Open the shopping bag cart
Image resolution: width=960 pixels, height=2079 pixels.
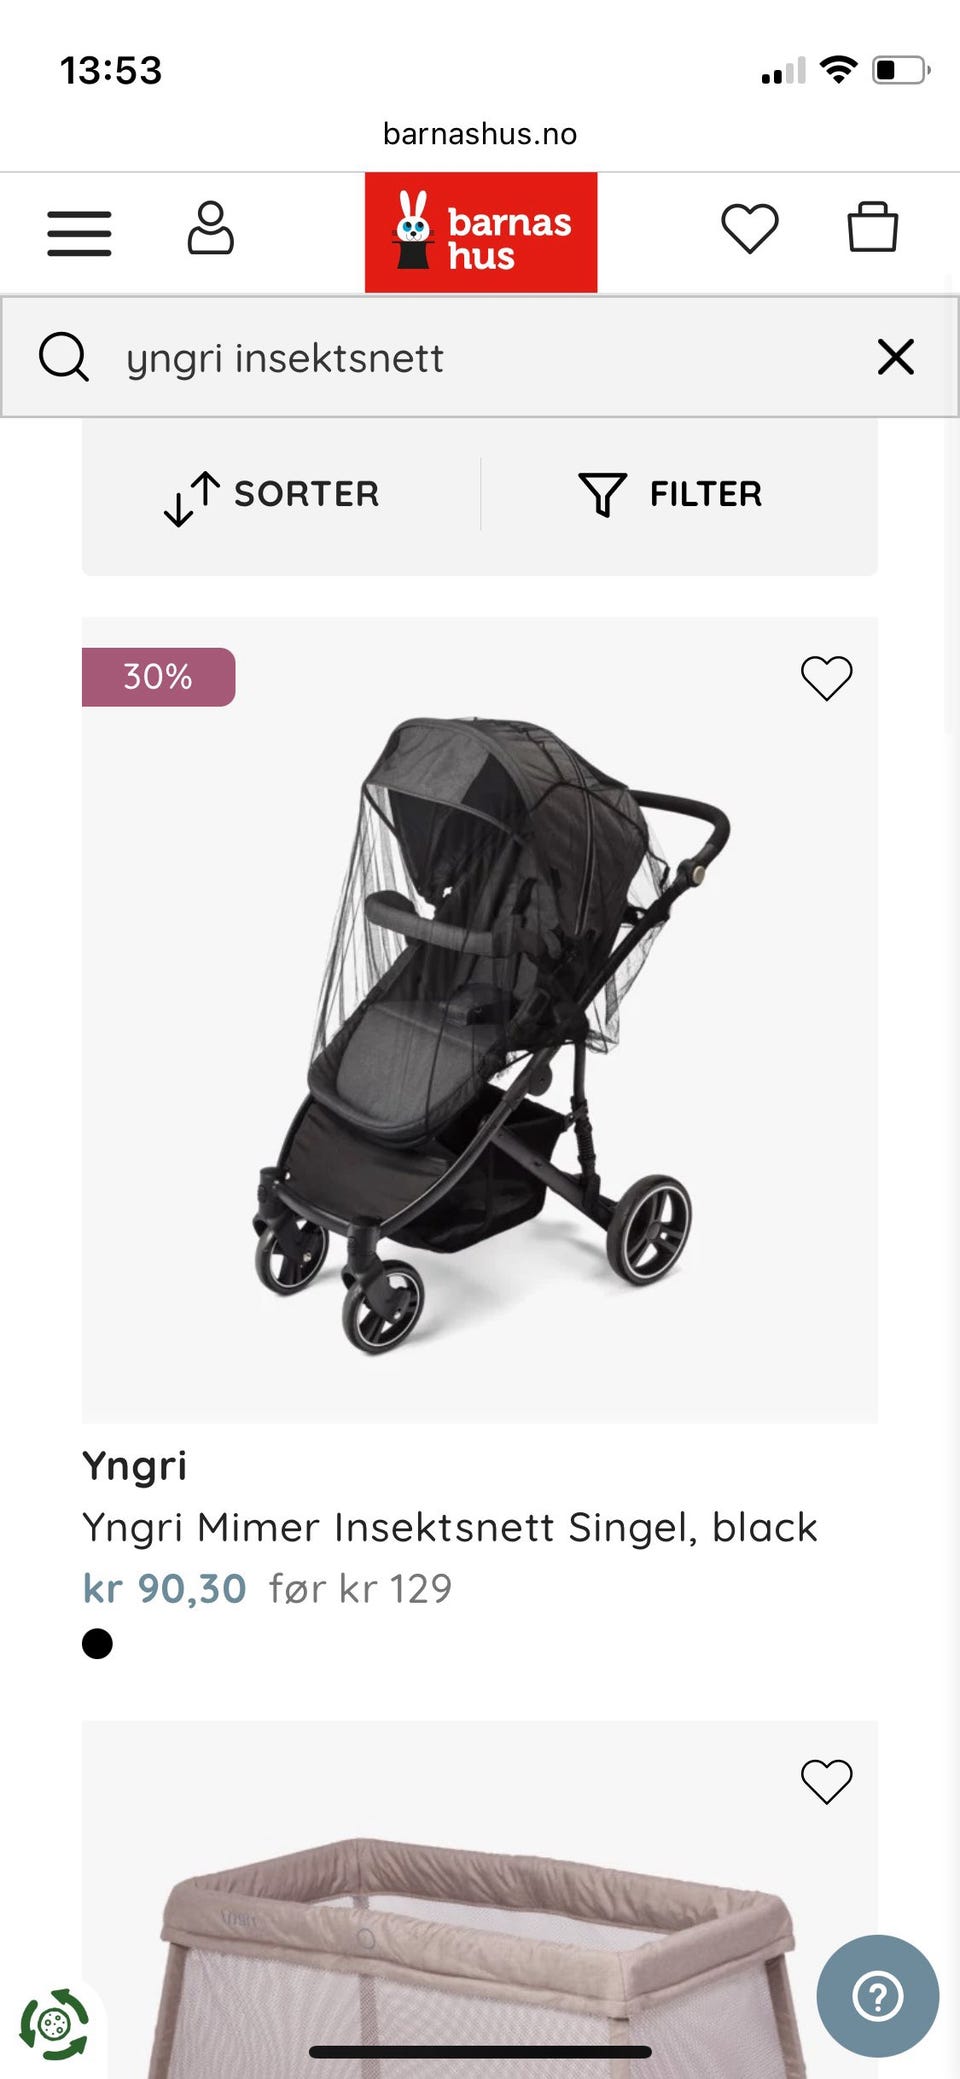point(872,227)
